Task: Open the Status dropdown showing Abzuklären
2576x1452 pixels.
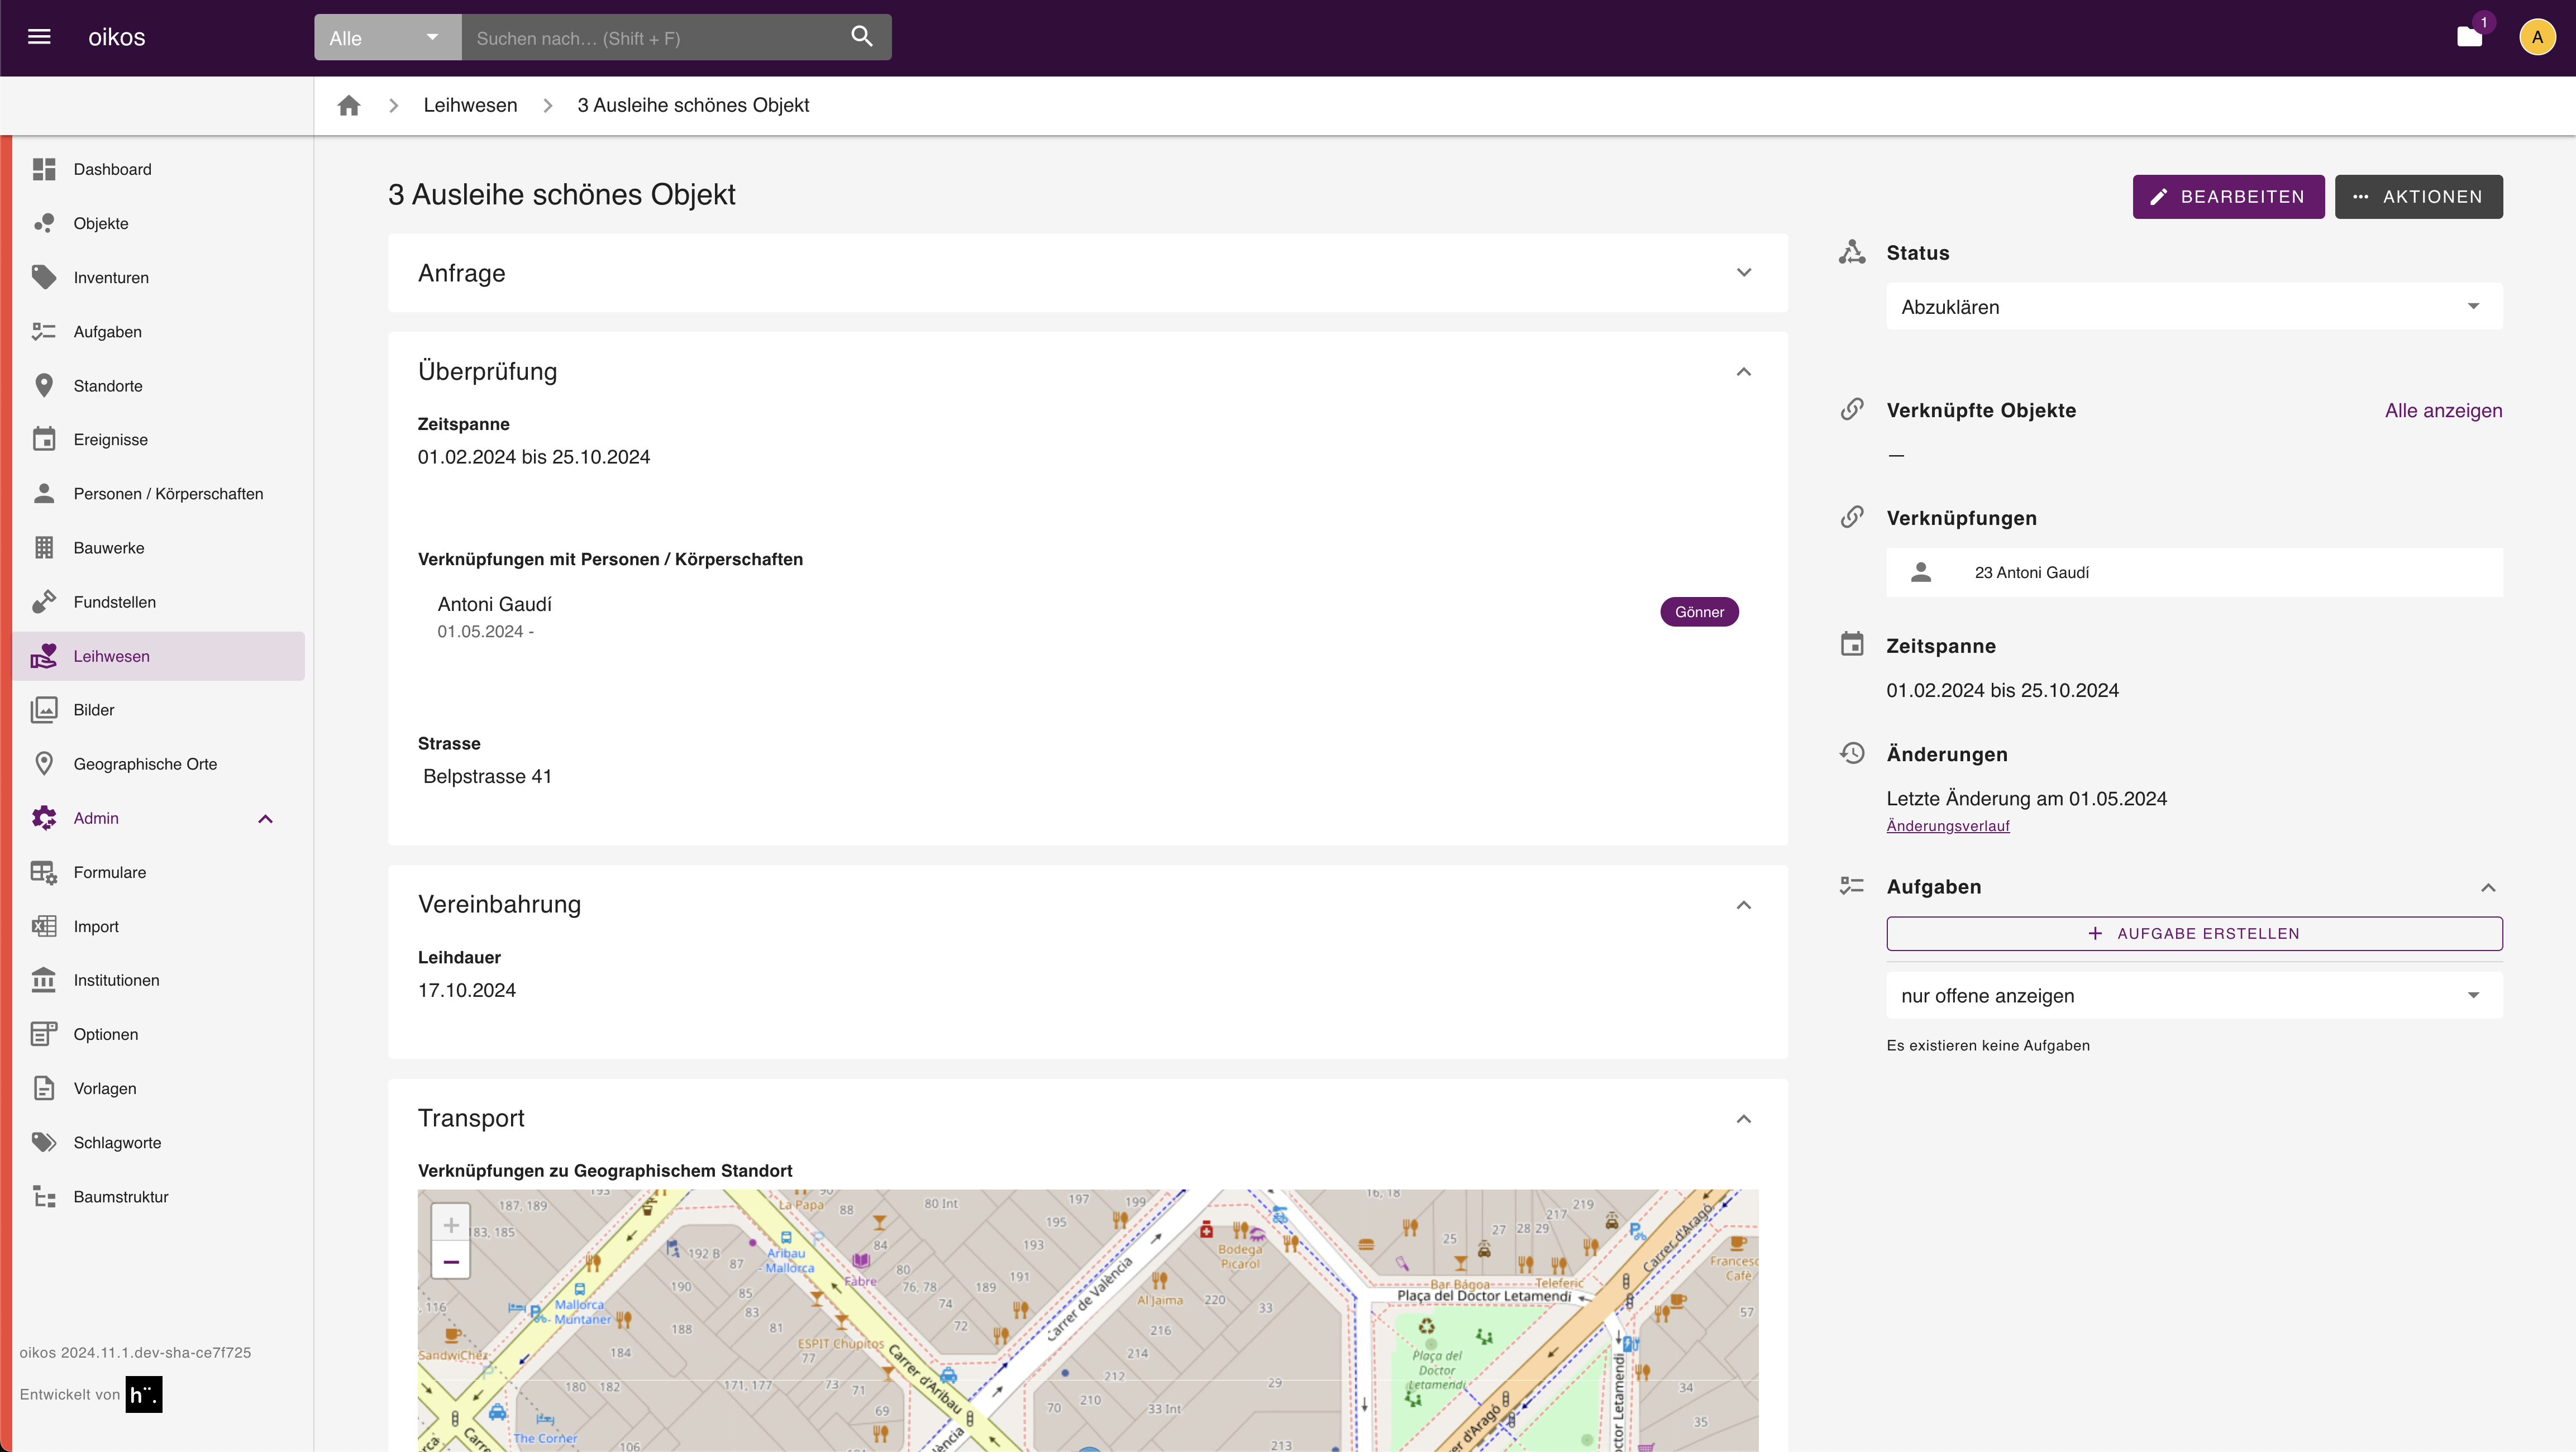Action: point(2194,307)
